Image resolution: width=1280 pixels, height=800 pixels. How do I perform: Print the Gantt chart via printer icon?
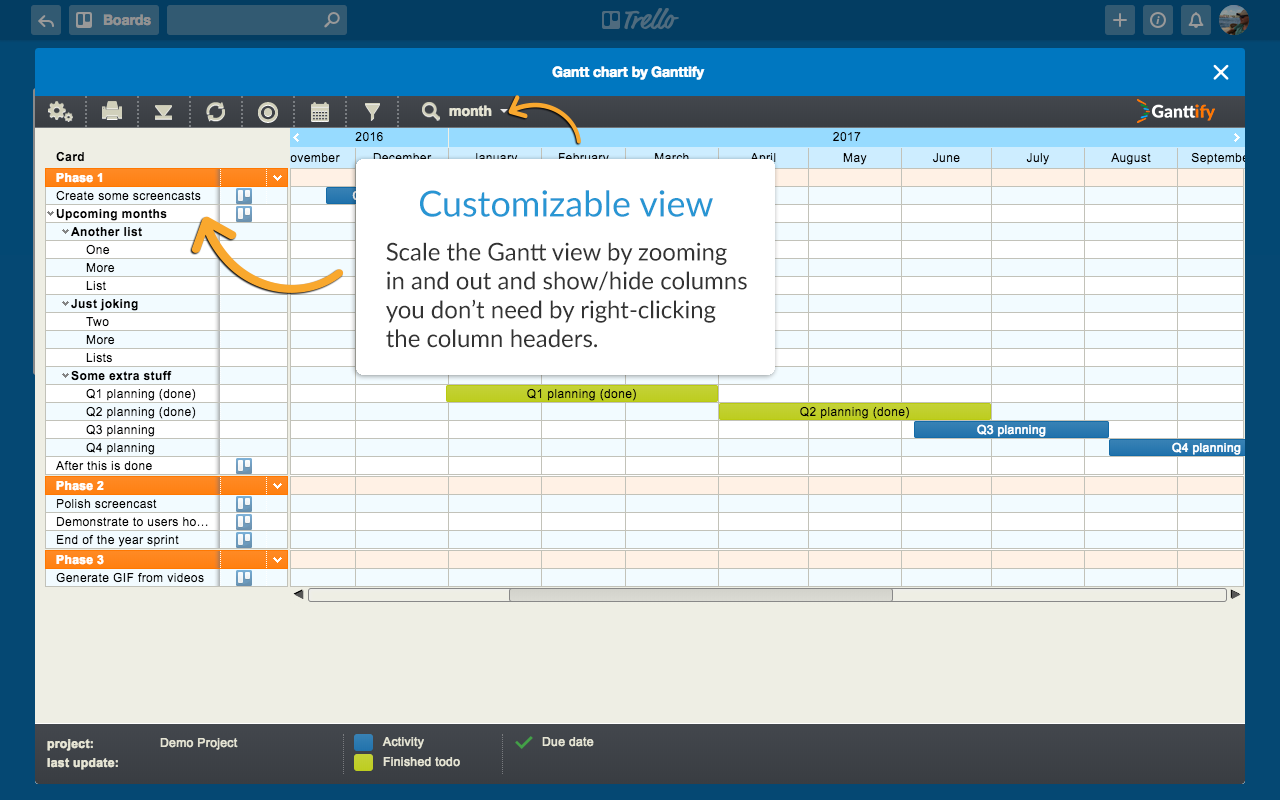pyautogui.click(x=112, y=111)
